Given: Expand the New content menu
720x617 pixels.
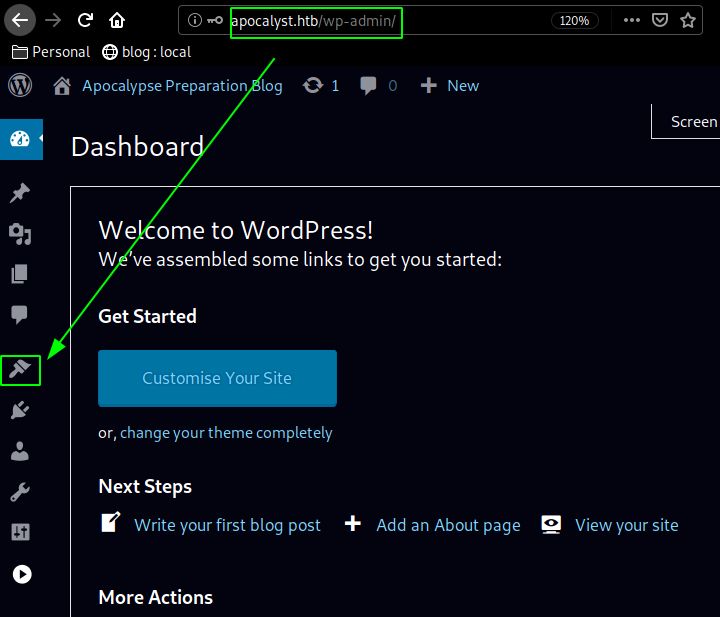Looking at the screenshot, I should click(449, 86).
